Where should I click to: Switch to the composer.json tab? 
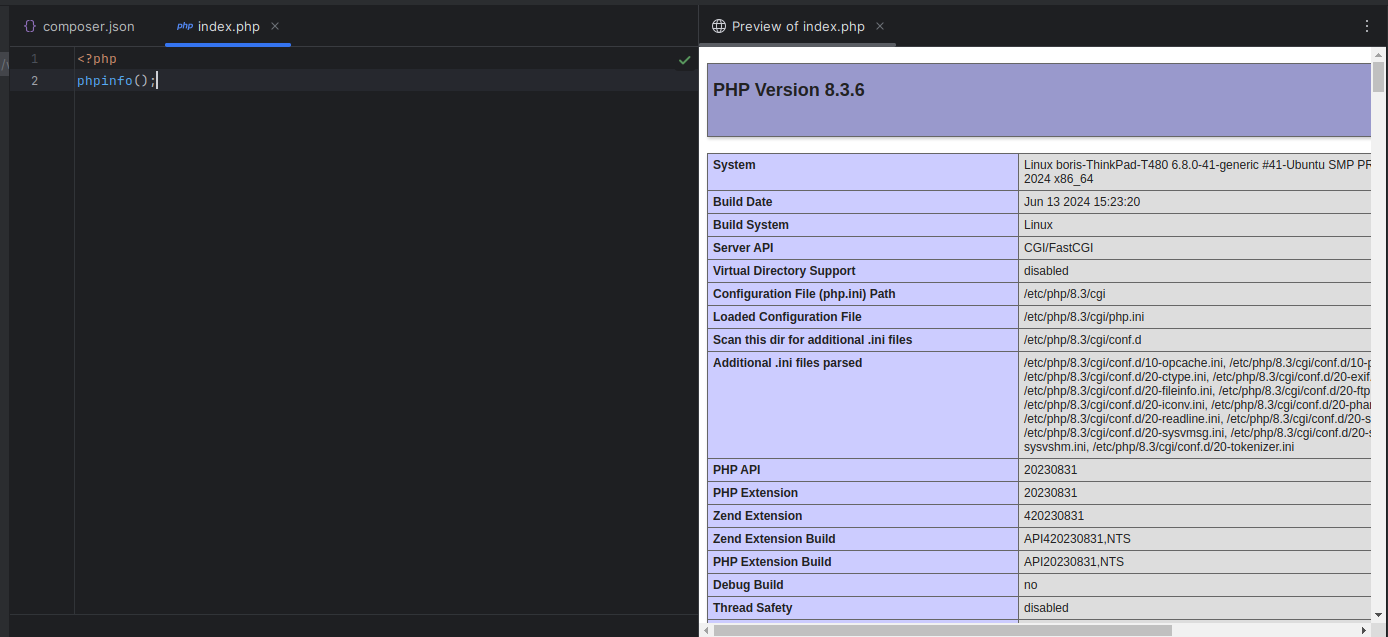(88, 27)
